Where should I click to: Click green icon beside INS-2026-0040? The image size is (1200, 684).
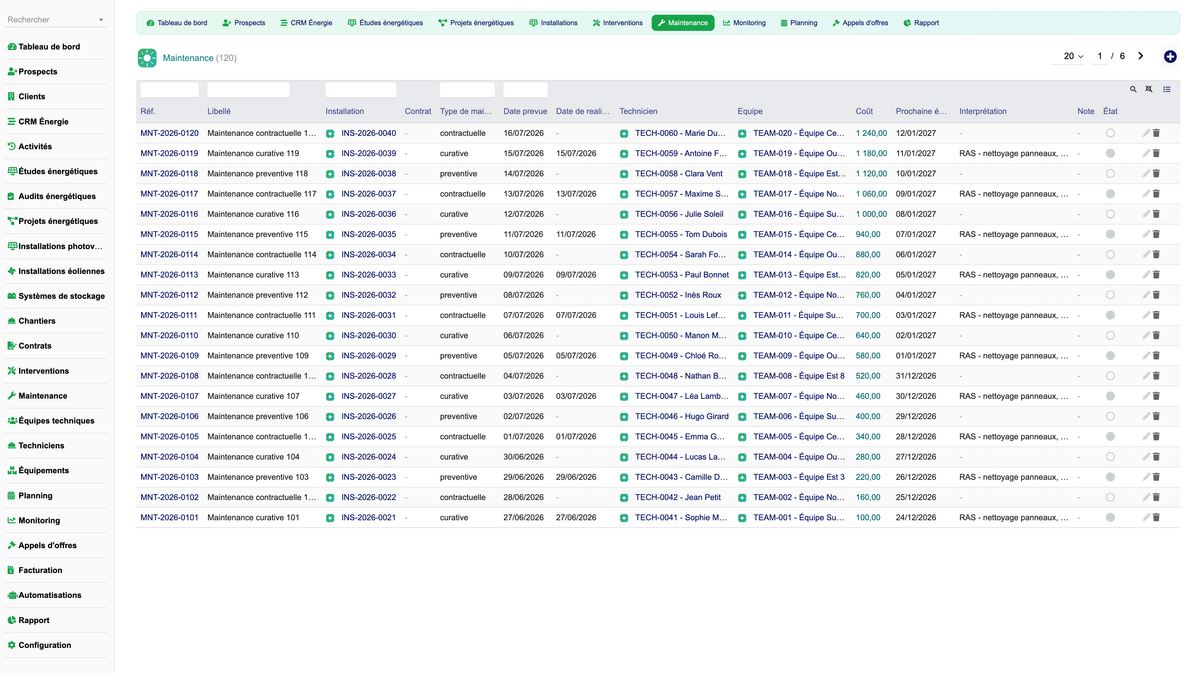[x=330, y=133]
